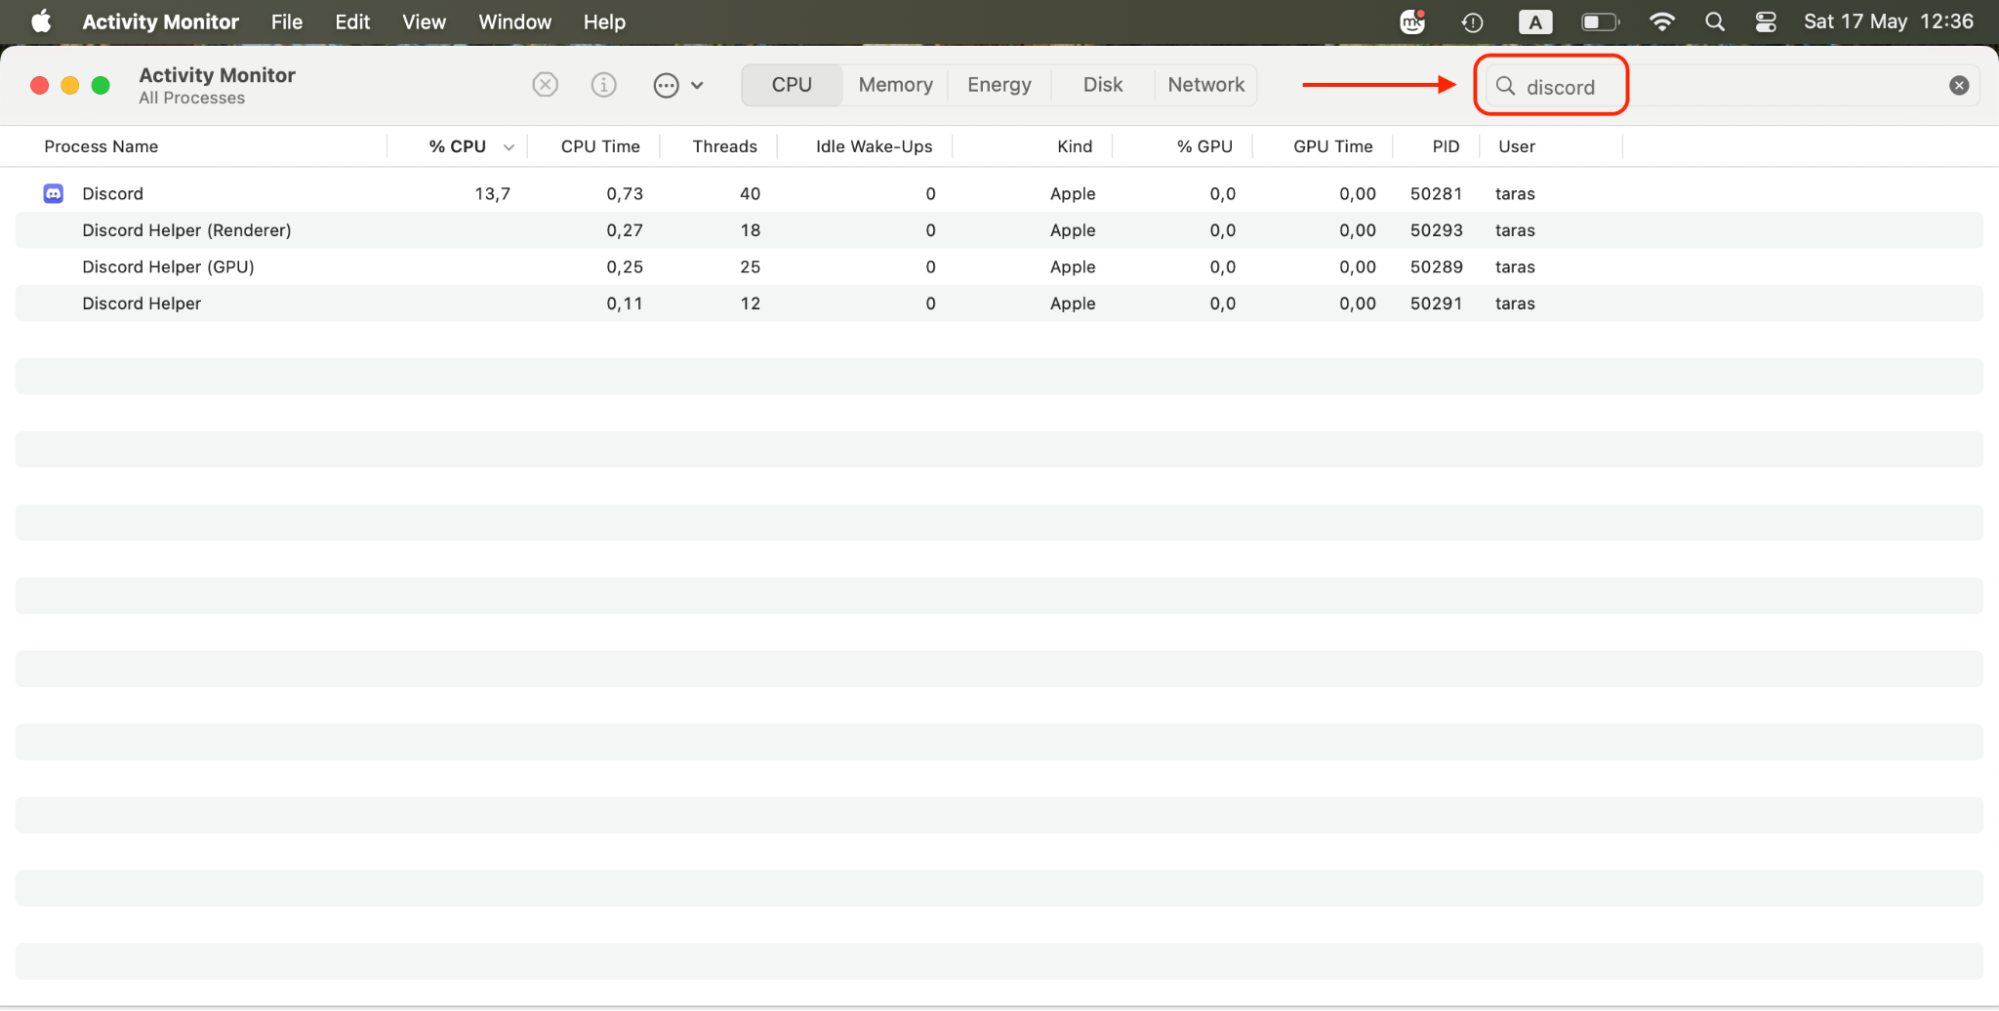The height and width of the screenshot is (1011, 1999).
Task: Open the chevron dropdown next to ellipsis icon
Action: 698,85
